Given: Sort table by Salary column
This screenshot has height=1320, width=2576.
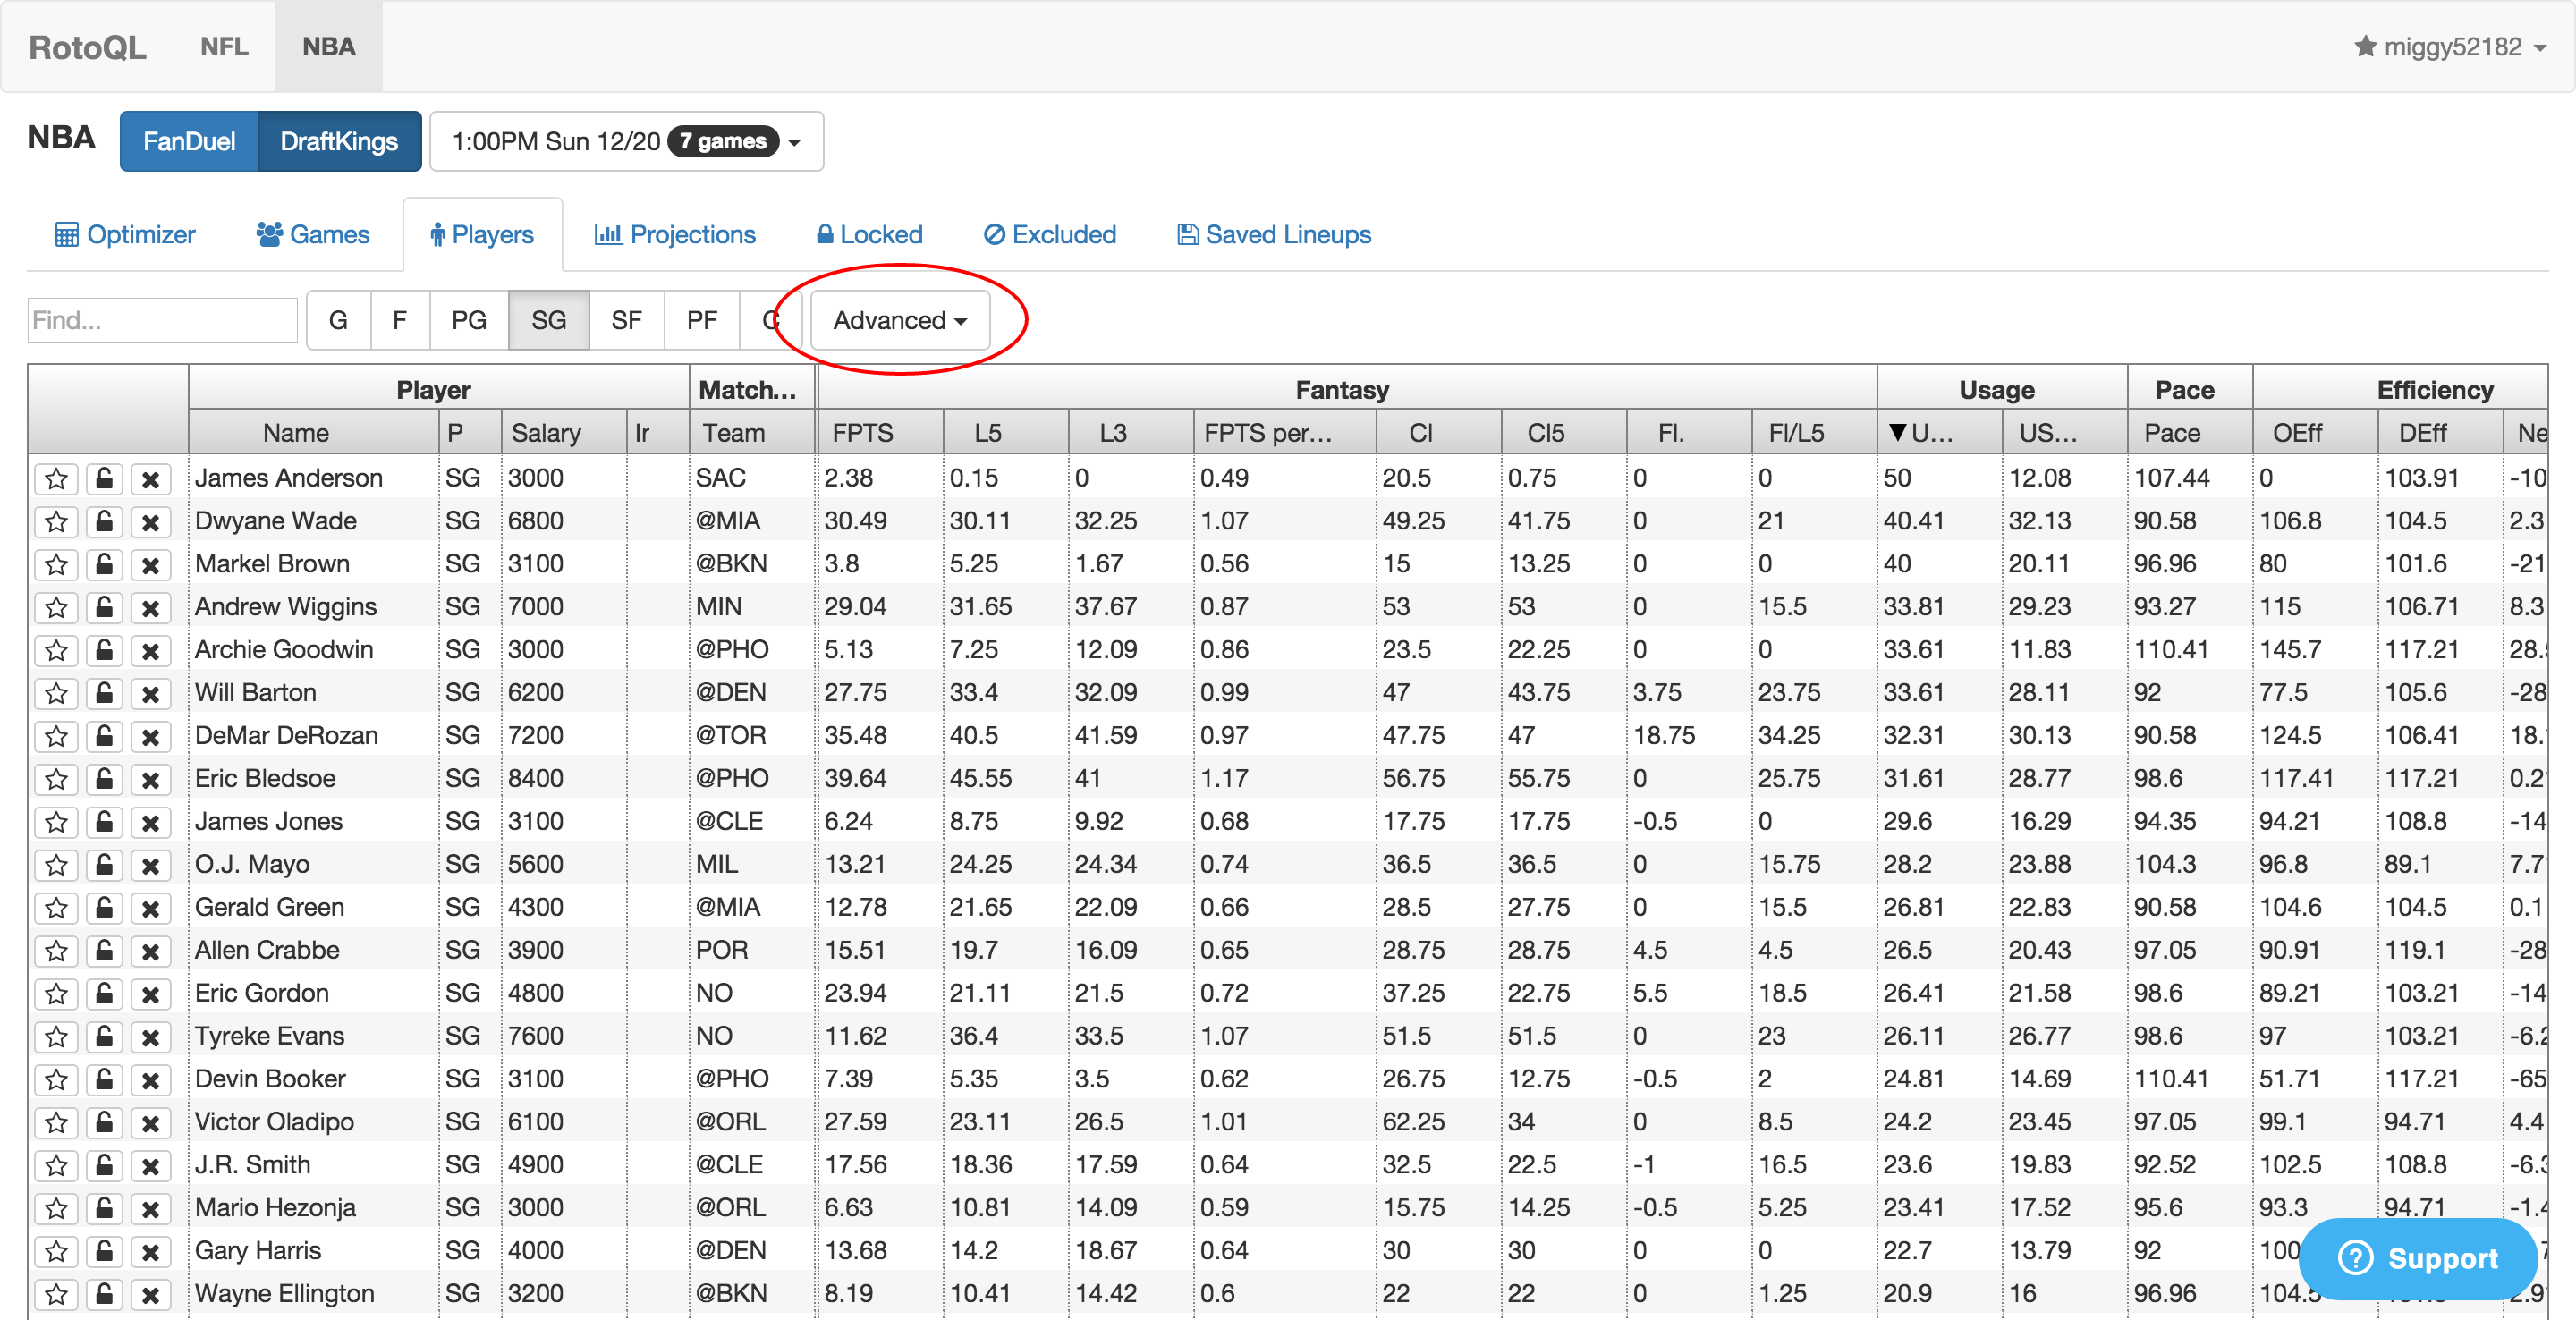Looking at the screenshot, I should pyautogui.click(x=563, y=433).
